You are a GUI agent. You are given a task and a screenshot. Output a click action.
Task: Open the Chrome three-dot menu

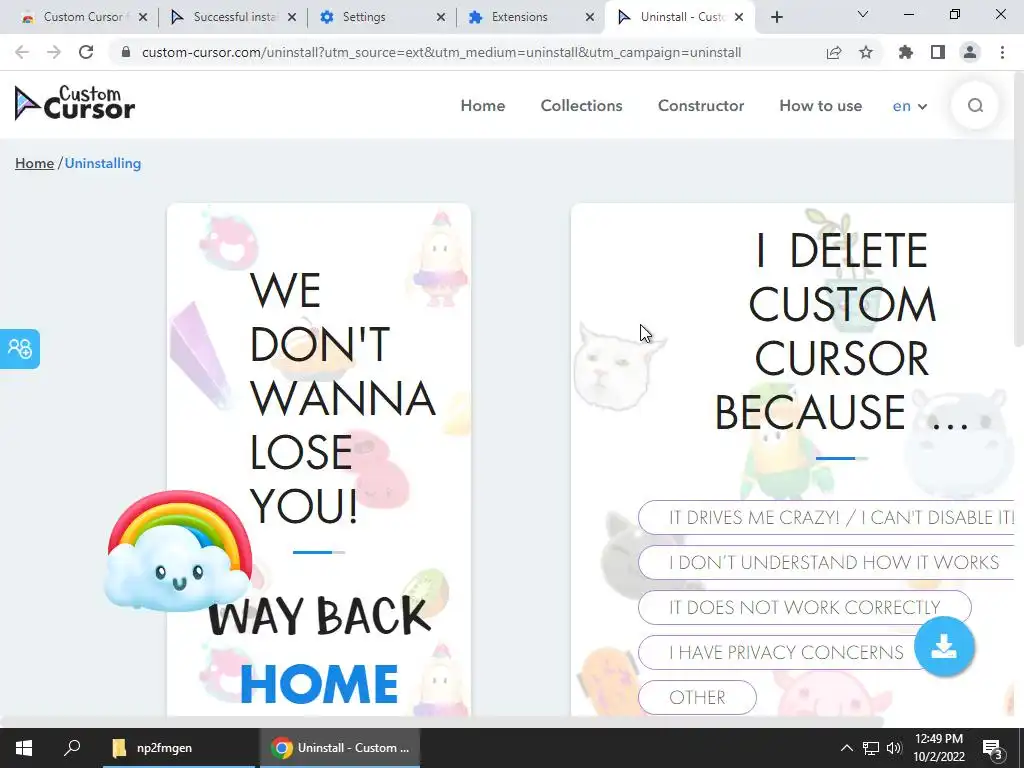[x=1002, y=52]
